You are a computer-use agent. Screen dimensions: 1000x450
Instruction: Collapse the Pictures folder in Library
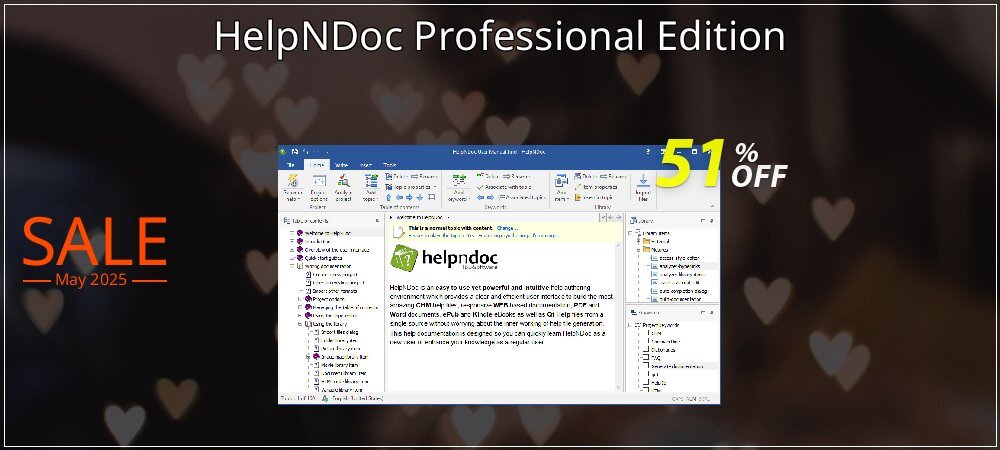[638, 250]
